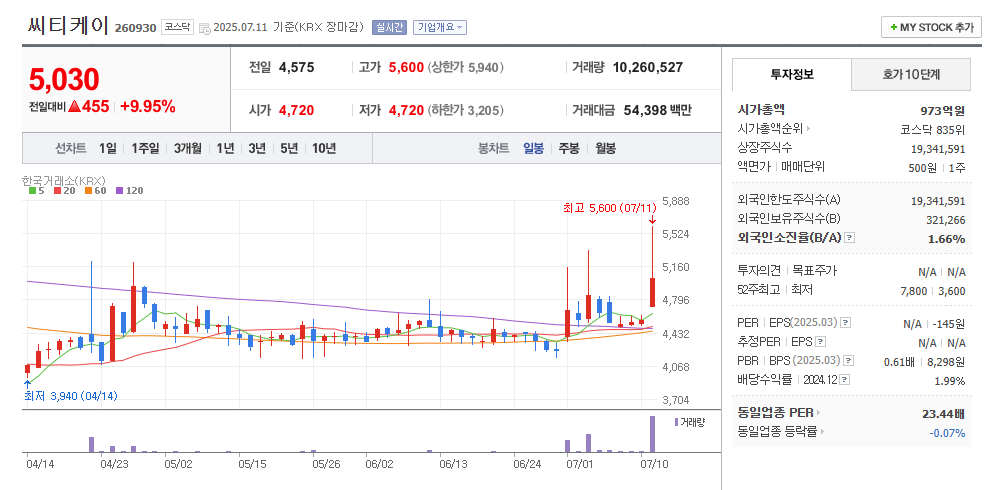
Task: Click the 동일업종 PER value 23.44배
Action: tap(943, 414)
